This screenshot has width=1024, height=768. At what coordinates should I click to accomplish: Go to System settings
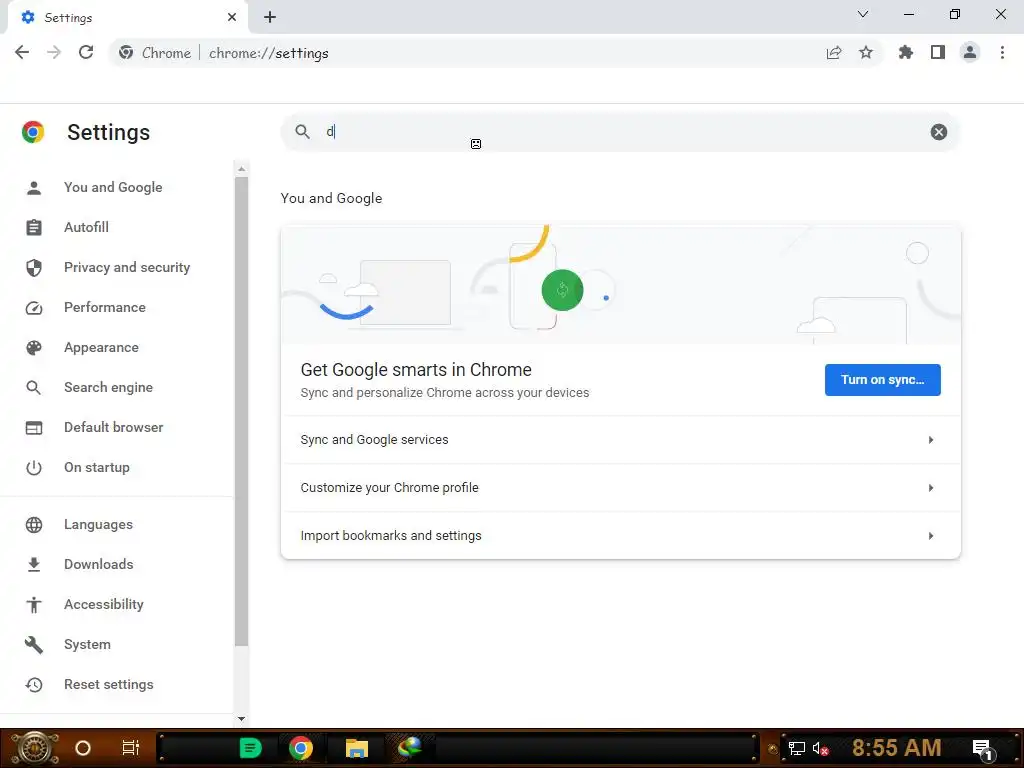pyautogui.click(x=87, y=645)
